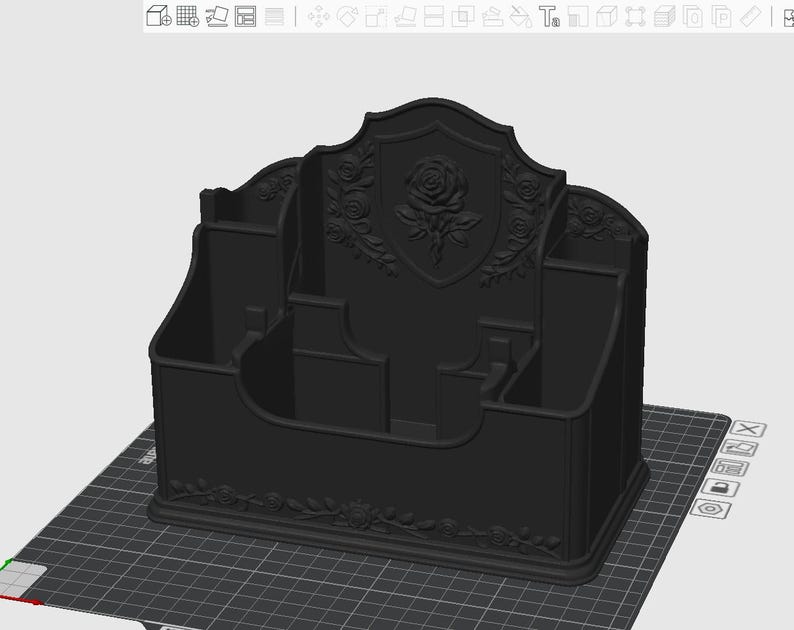Click the toolbar icon labeled 0
This screenshot has width=794, height=630.
point(693,17)
